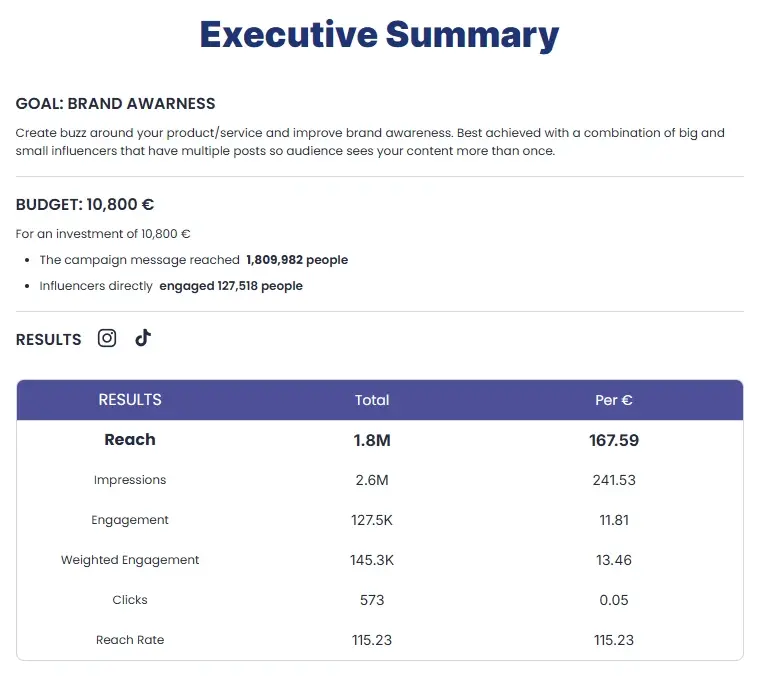Click the Instagram icon beside RESULTS
This screenshot has width=760, height=691.
click(107, 338)
